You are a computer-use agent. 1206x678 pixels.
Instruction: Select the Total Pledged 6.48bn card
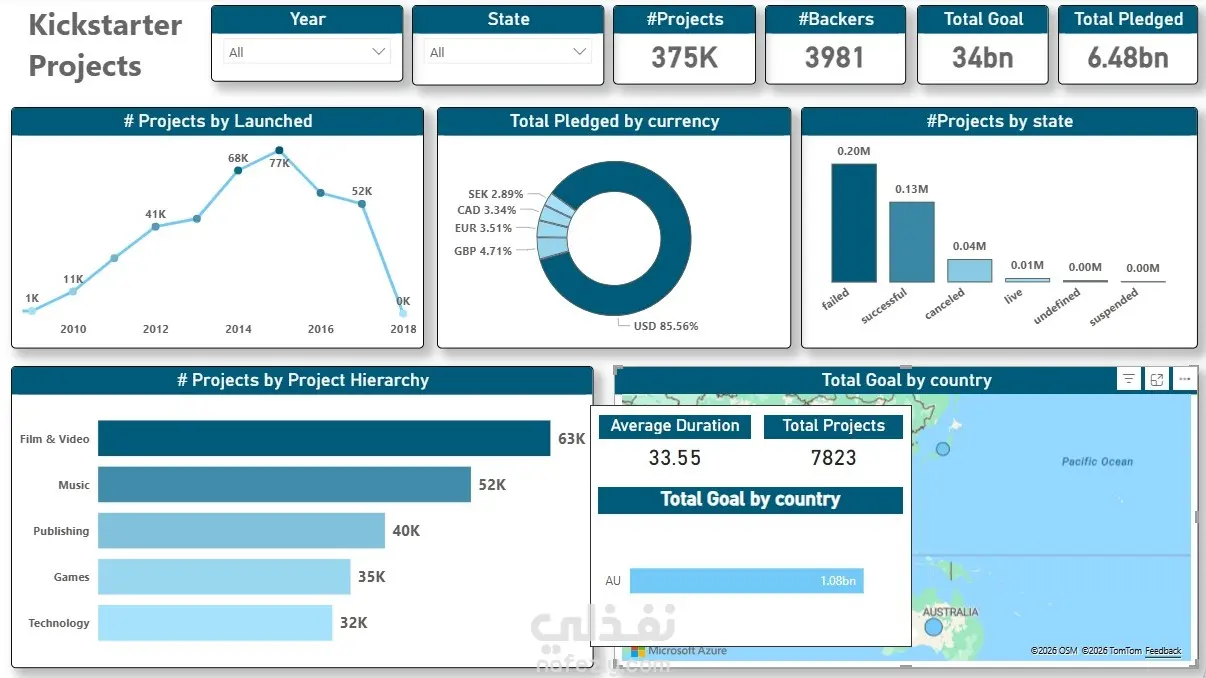(1128, 45)
